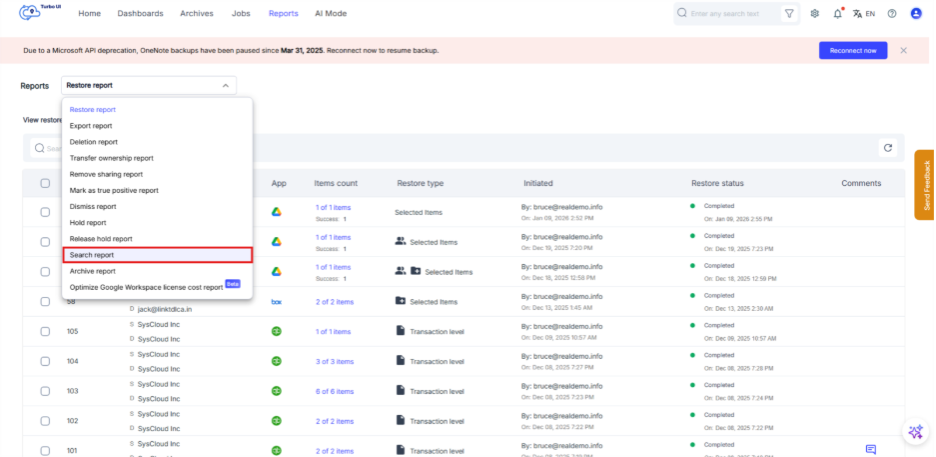Screen dimensions: 936x457
Task: Open the notifications bell
Action: (837, 14)
